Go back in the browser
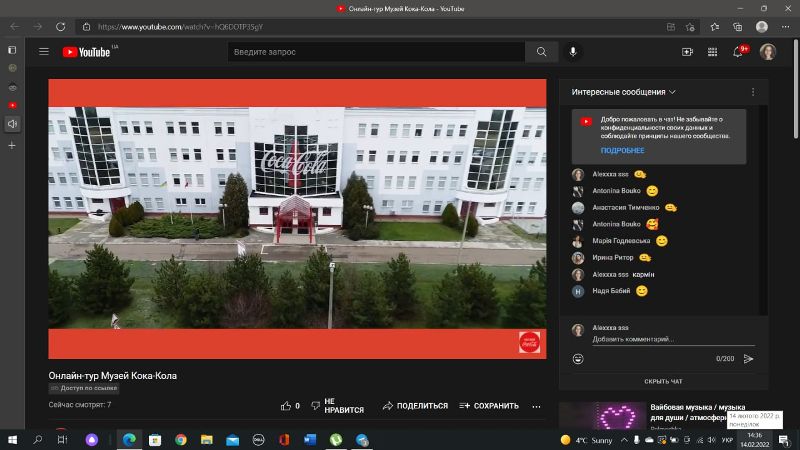Image resolution: width=800 pixels, height=450 pixels. 15,27
